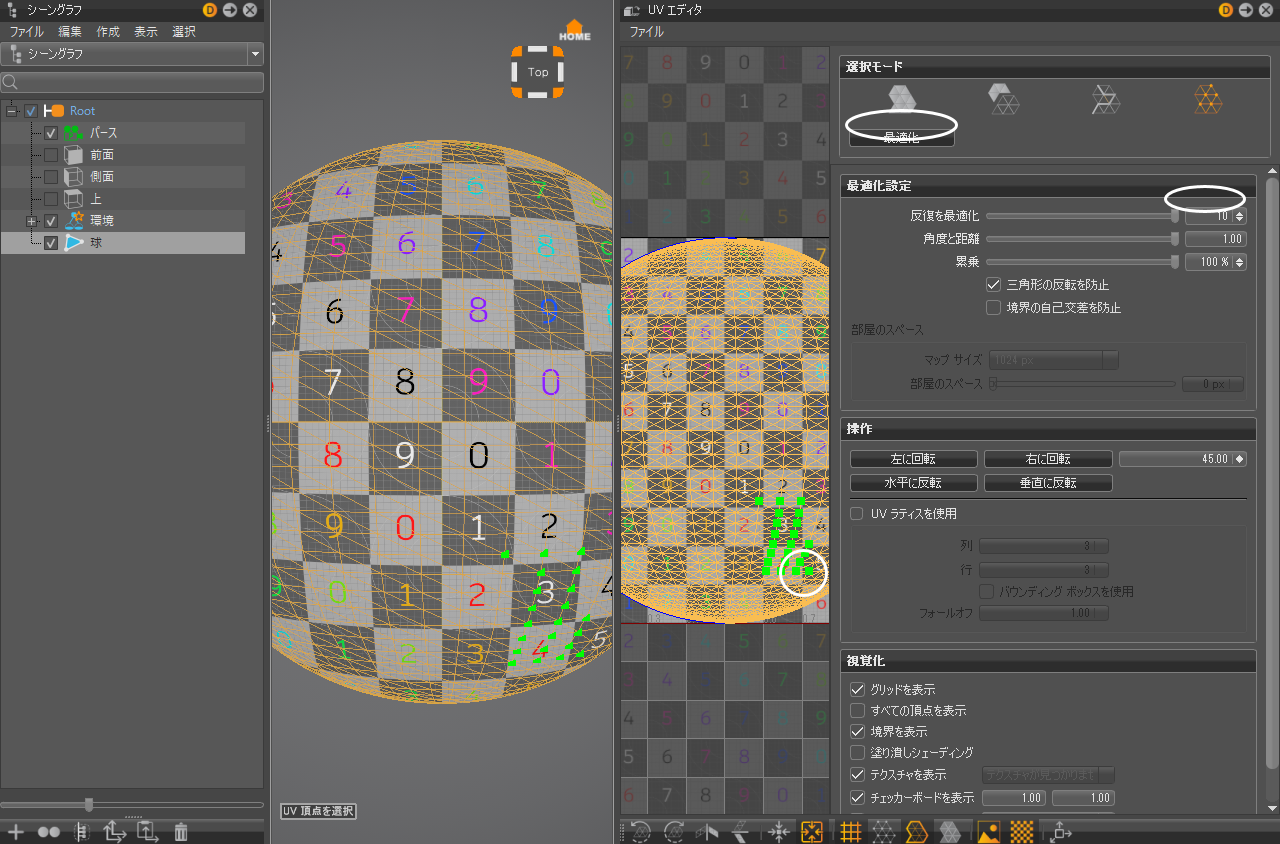Enable すべての頂点を表示 checkbox

pyautogui.click(x=857, y=711)
